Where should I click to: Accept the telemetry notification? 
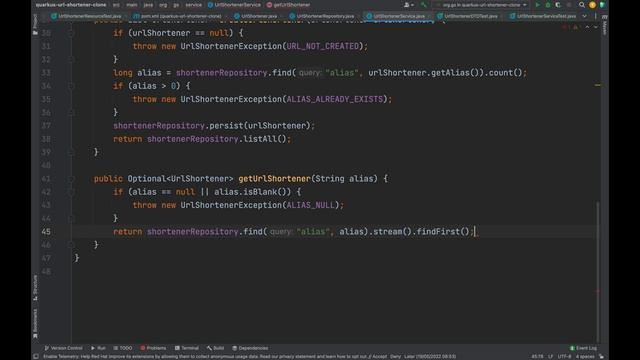pos(380,356)
